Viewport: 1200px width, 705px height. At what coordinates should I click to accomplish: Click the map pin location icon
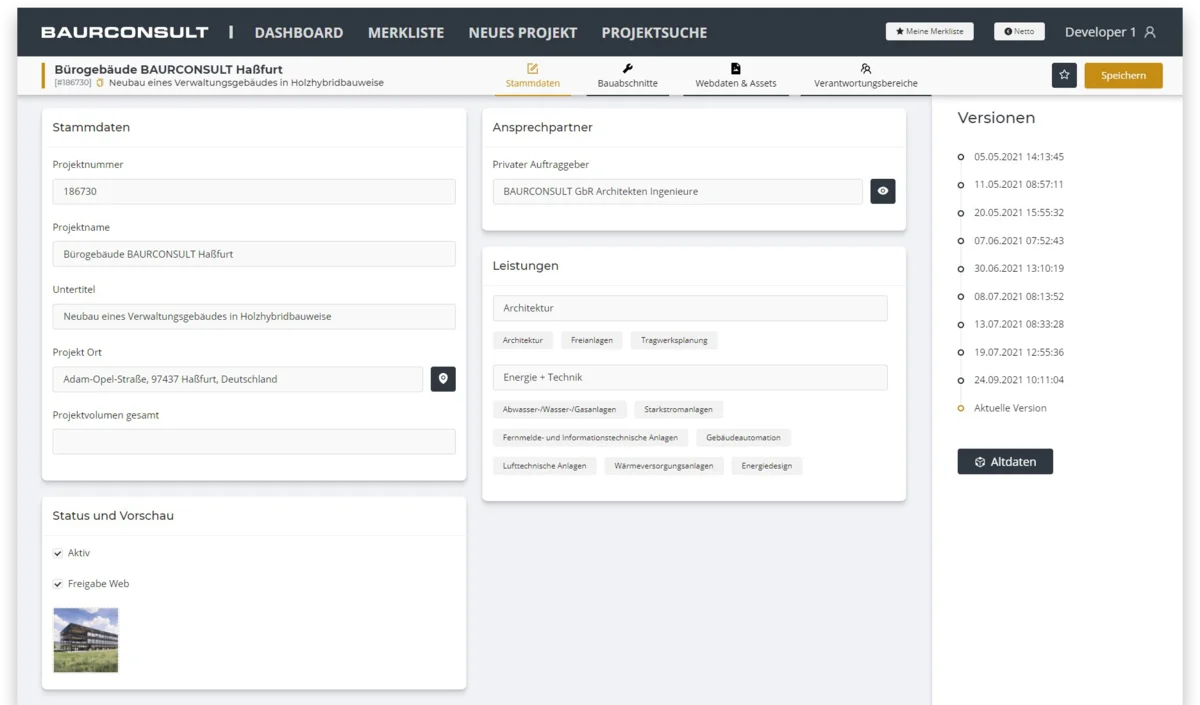point(443,379)
